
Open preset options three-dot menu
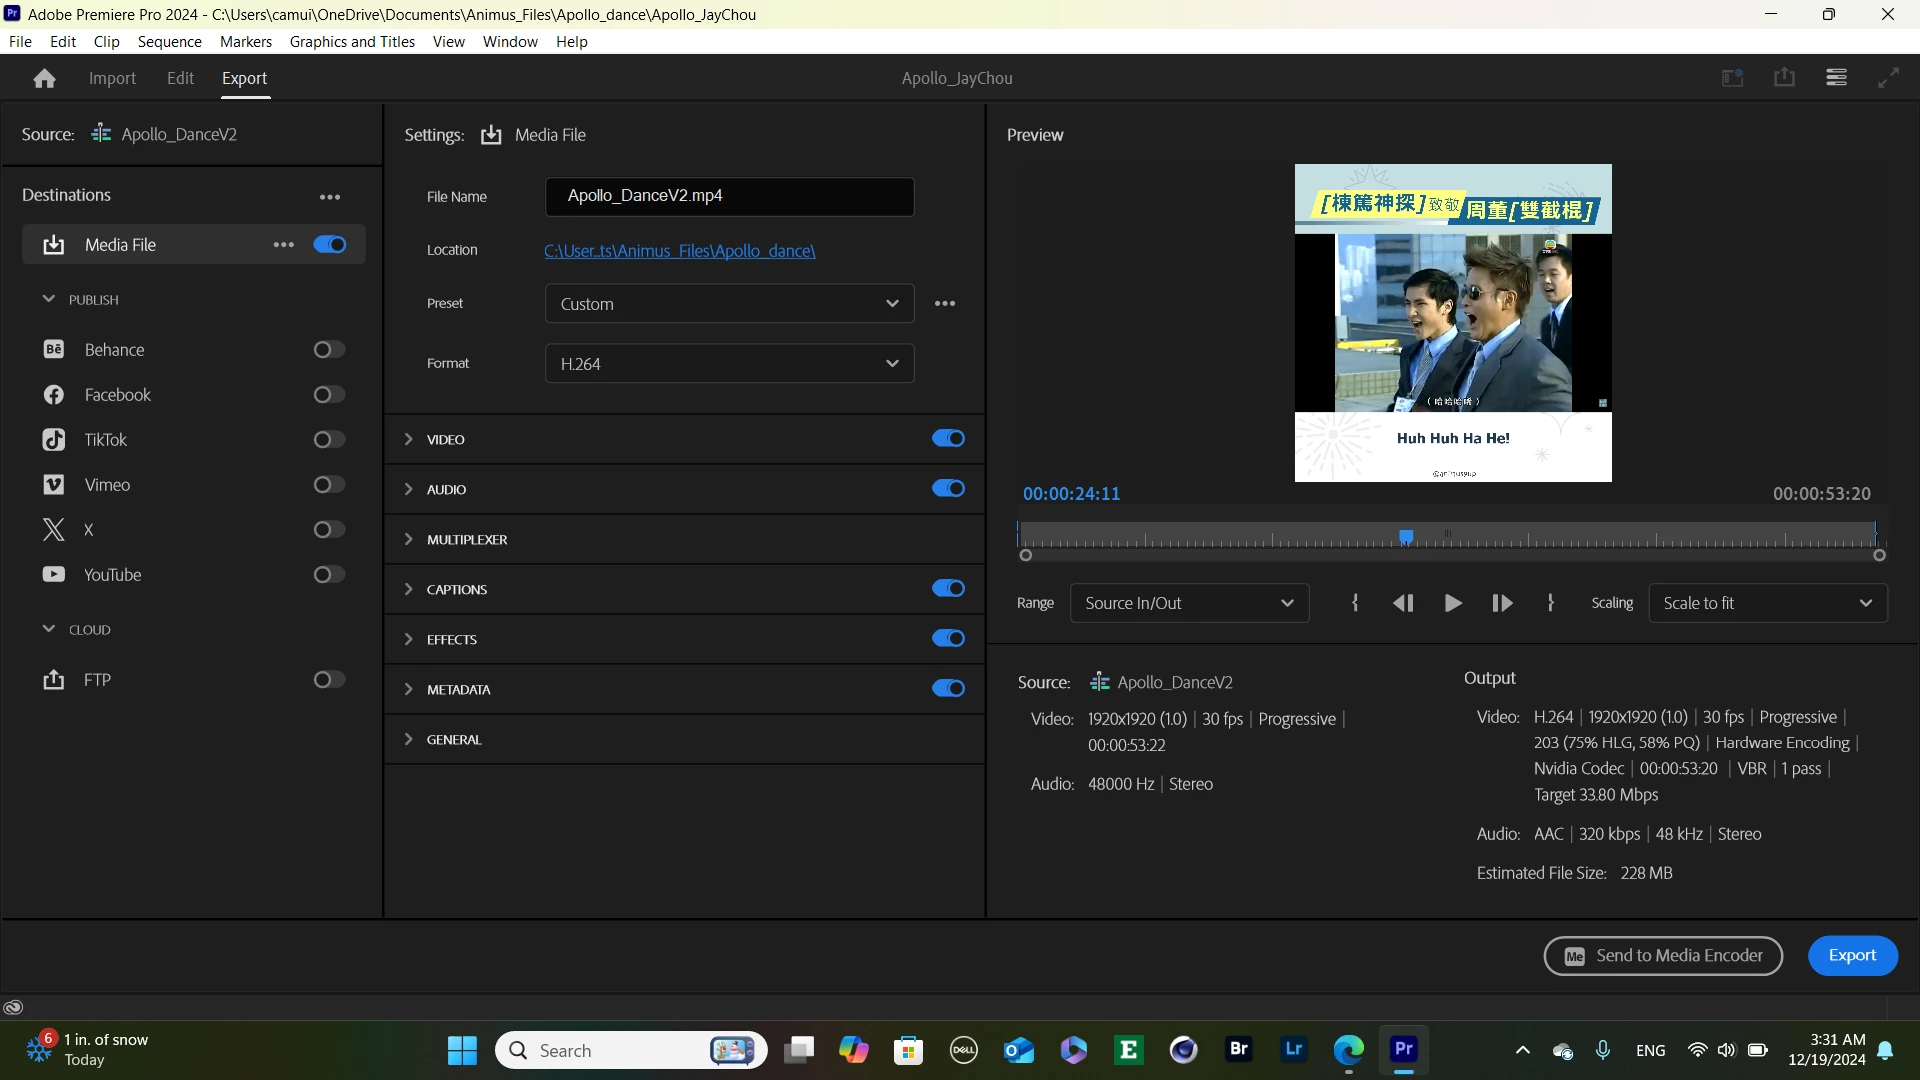[x=945, y=303]
